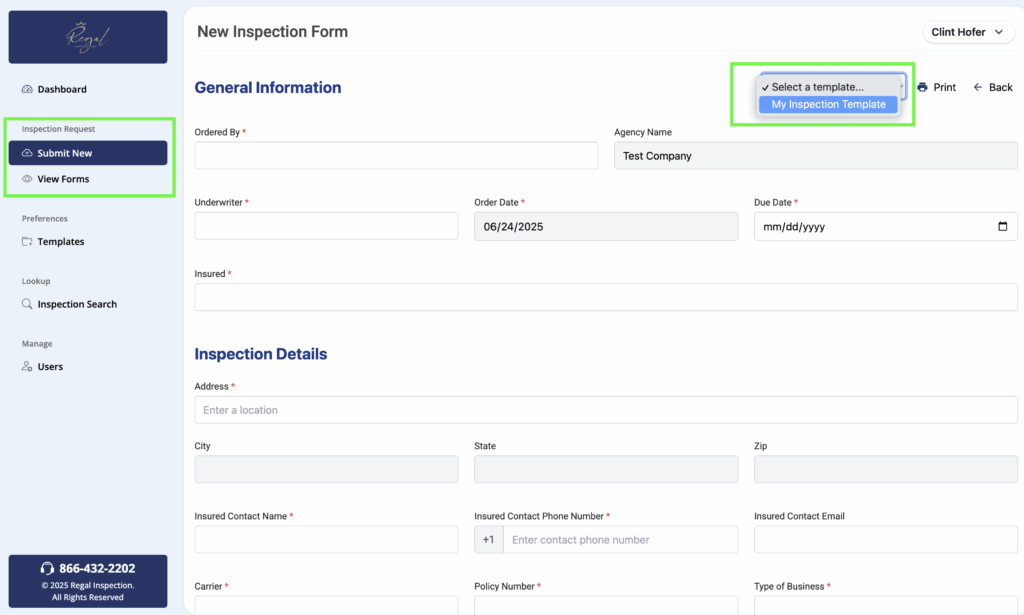Click into the Ordered By field
This screenshot has height=615, width=1024.
tap(396, 156)
